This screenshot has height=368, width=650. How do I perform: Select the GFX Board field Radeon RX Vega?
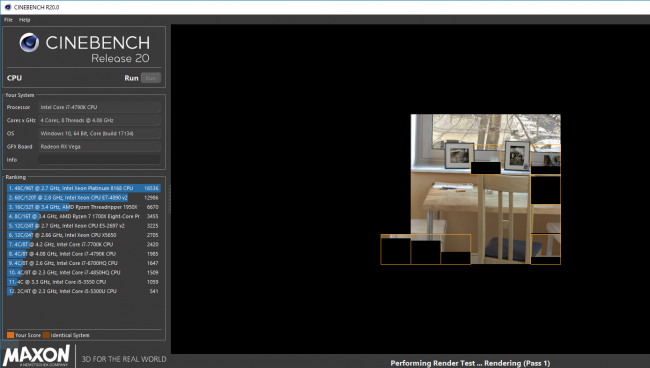tap(99, 146)
